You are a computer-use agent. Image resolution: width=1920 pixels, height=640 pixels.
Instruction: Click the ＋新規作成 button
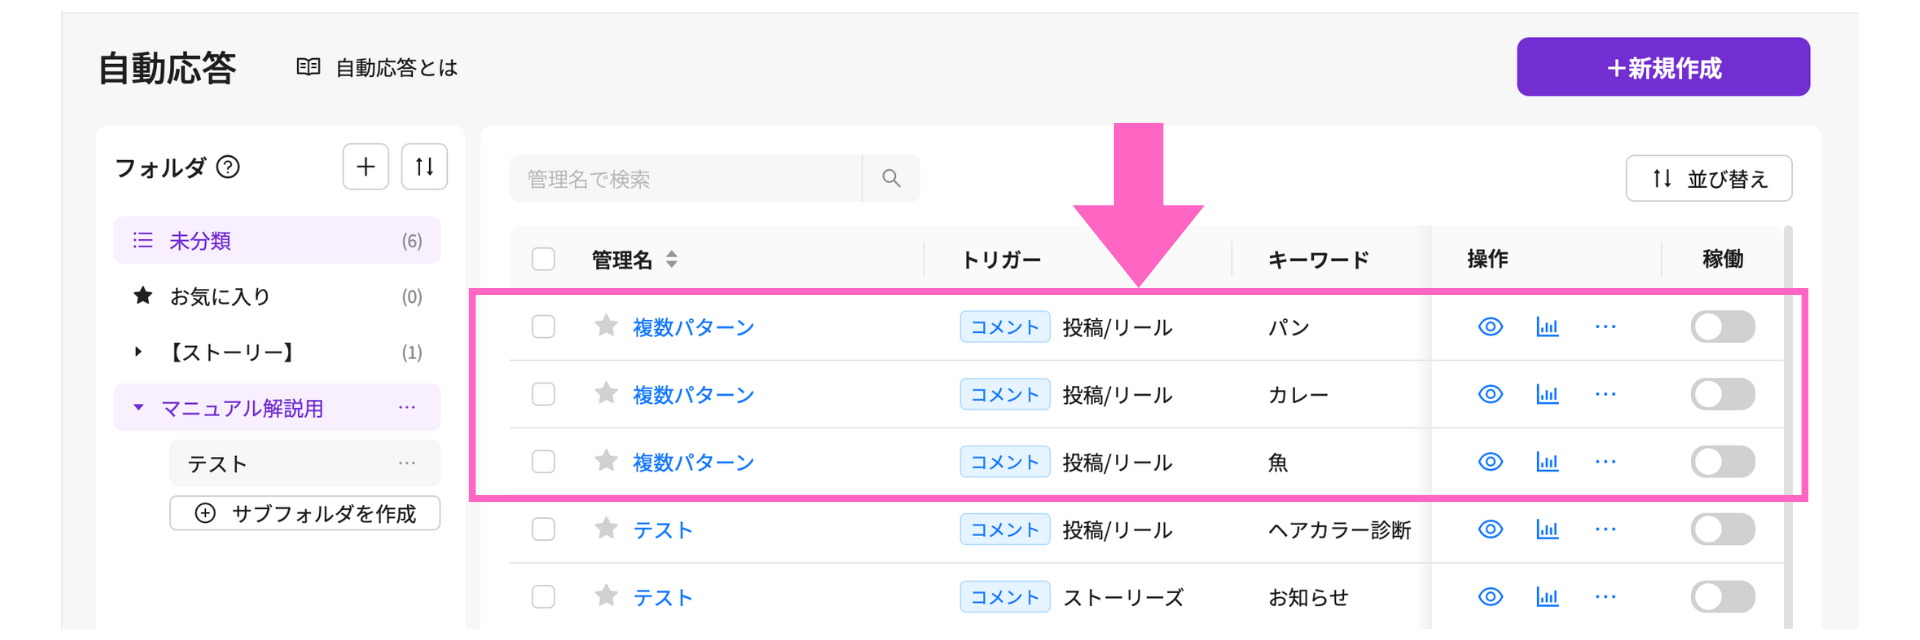pos(1663,67)
